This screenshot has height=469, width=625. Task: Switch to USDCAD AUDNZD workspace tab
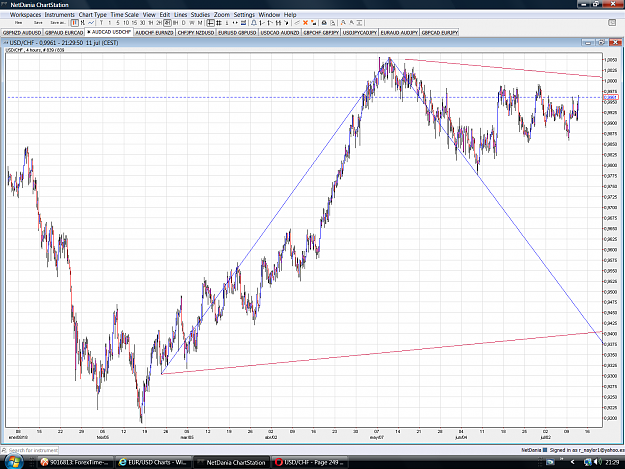[x=280, y=33]
